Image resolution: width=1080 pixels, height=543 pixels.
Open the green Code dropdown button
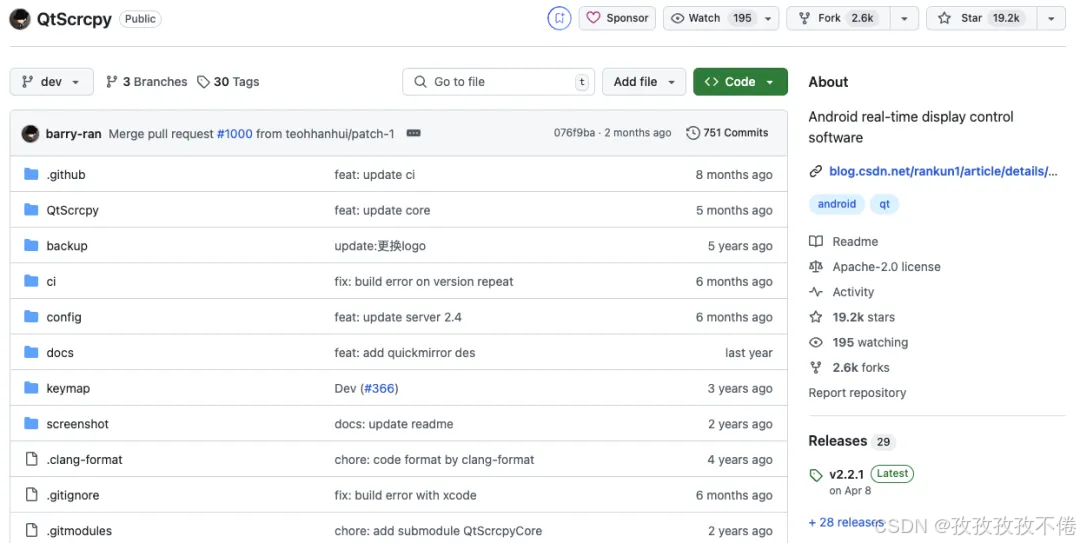pos(740,82)
